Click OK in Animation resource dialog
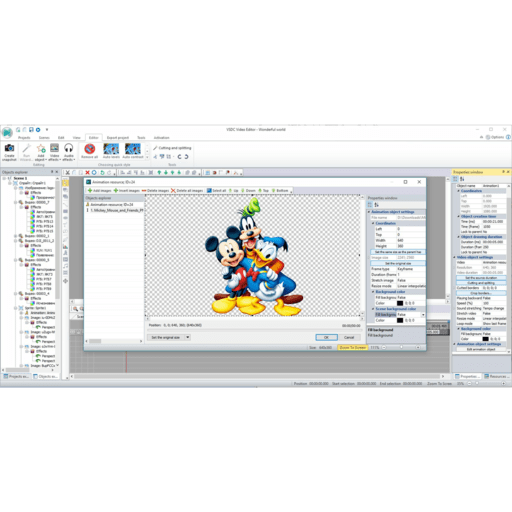Image resolution: width=512 pixels, height=512 pixels. [x=326, y=337]
